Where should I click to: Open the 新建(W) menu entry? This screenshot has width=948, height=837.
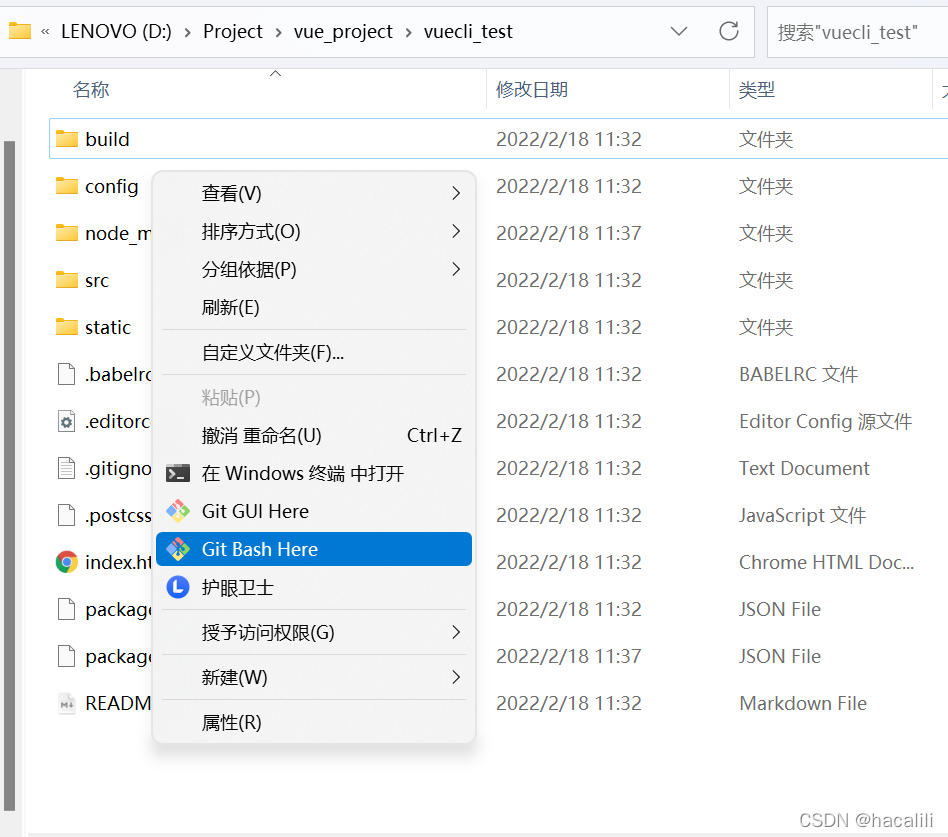(x=314, y=677)
